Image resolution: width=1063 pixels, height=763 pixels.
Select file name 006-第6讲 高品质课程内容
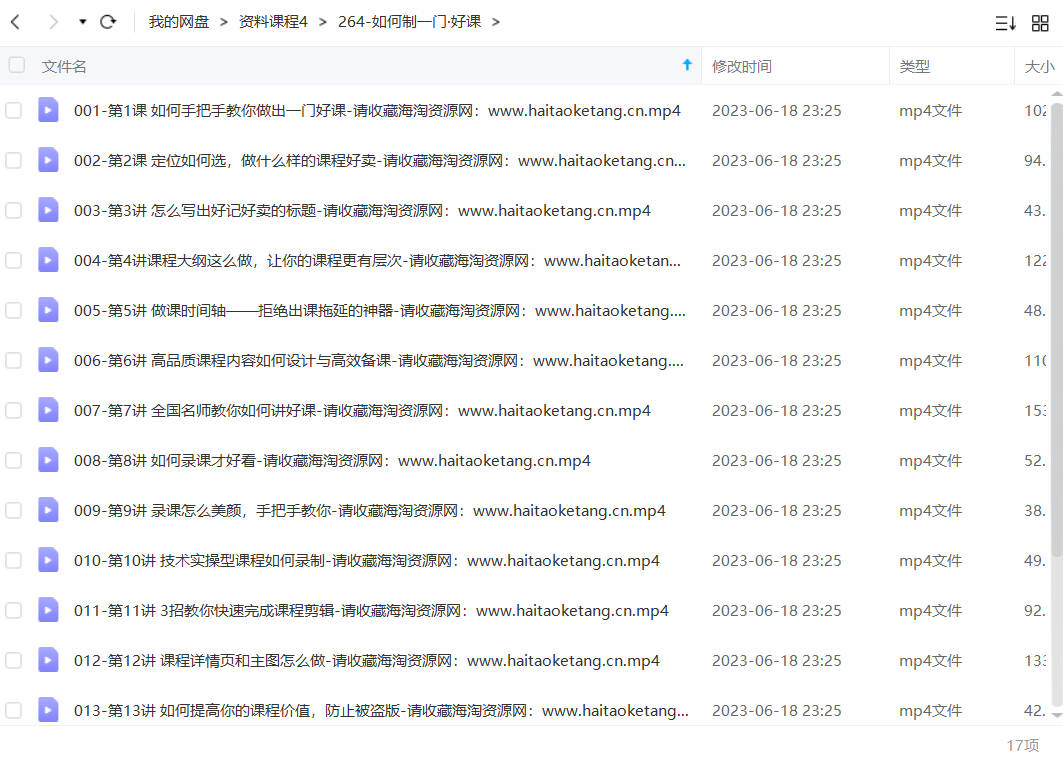(x=379, y=361)
